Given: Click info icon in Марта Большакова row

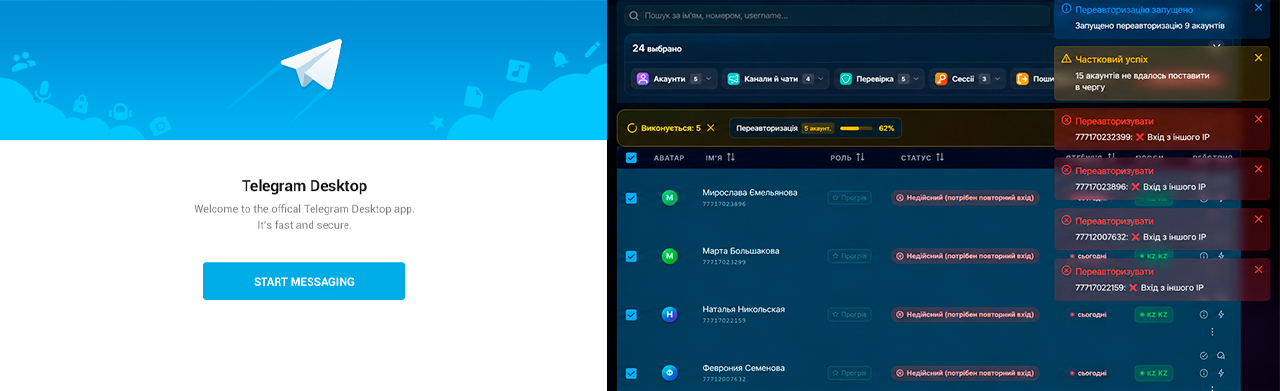Looking at the screenshot, I should 1204,256.
